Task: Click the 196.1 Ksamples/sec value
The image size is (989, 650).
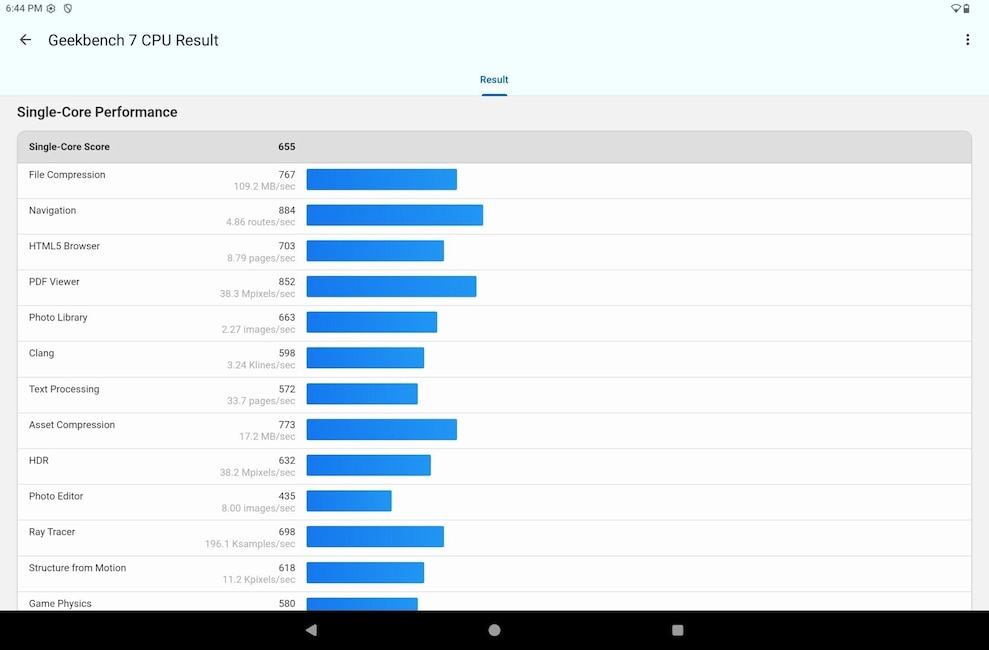Action: 250,544
